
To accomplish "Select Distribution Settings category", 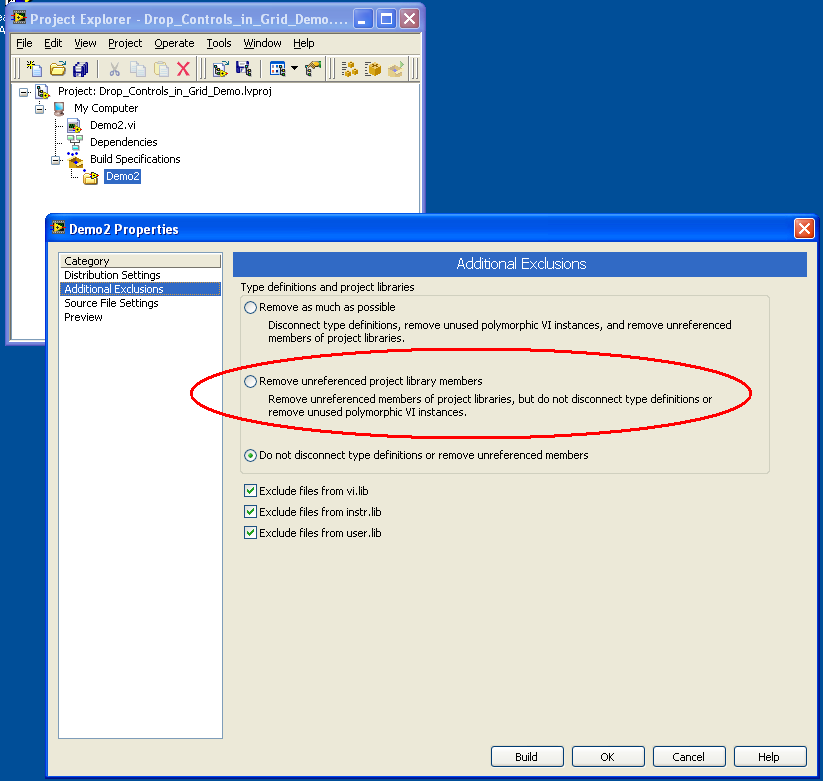I will click(x=140, y=275).
